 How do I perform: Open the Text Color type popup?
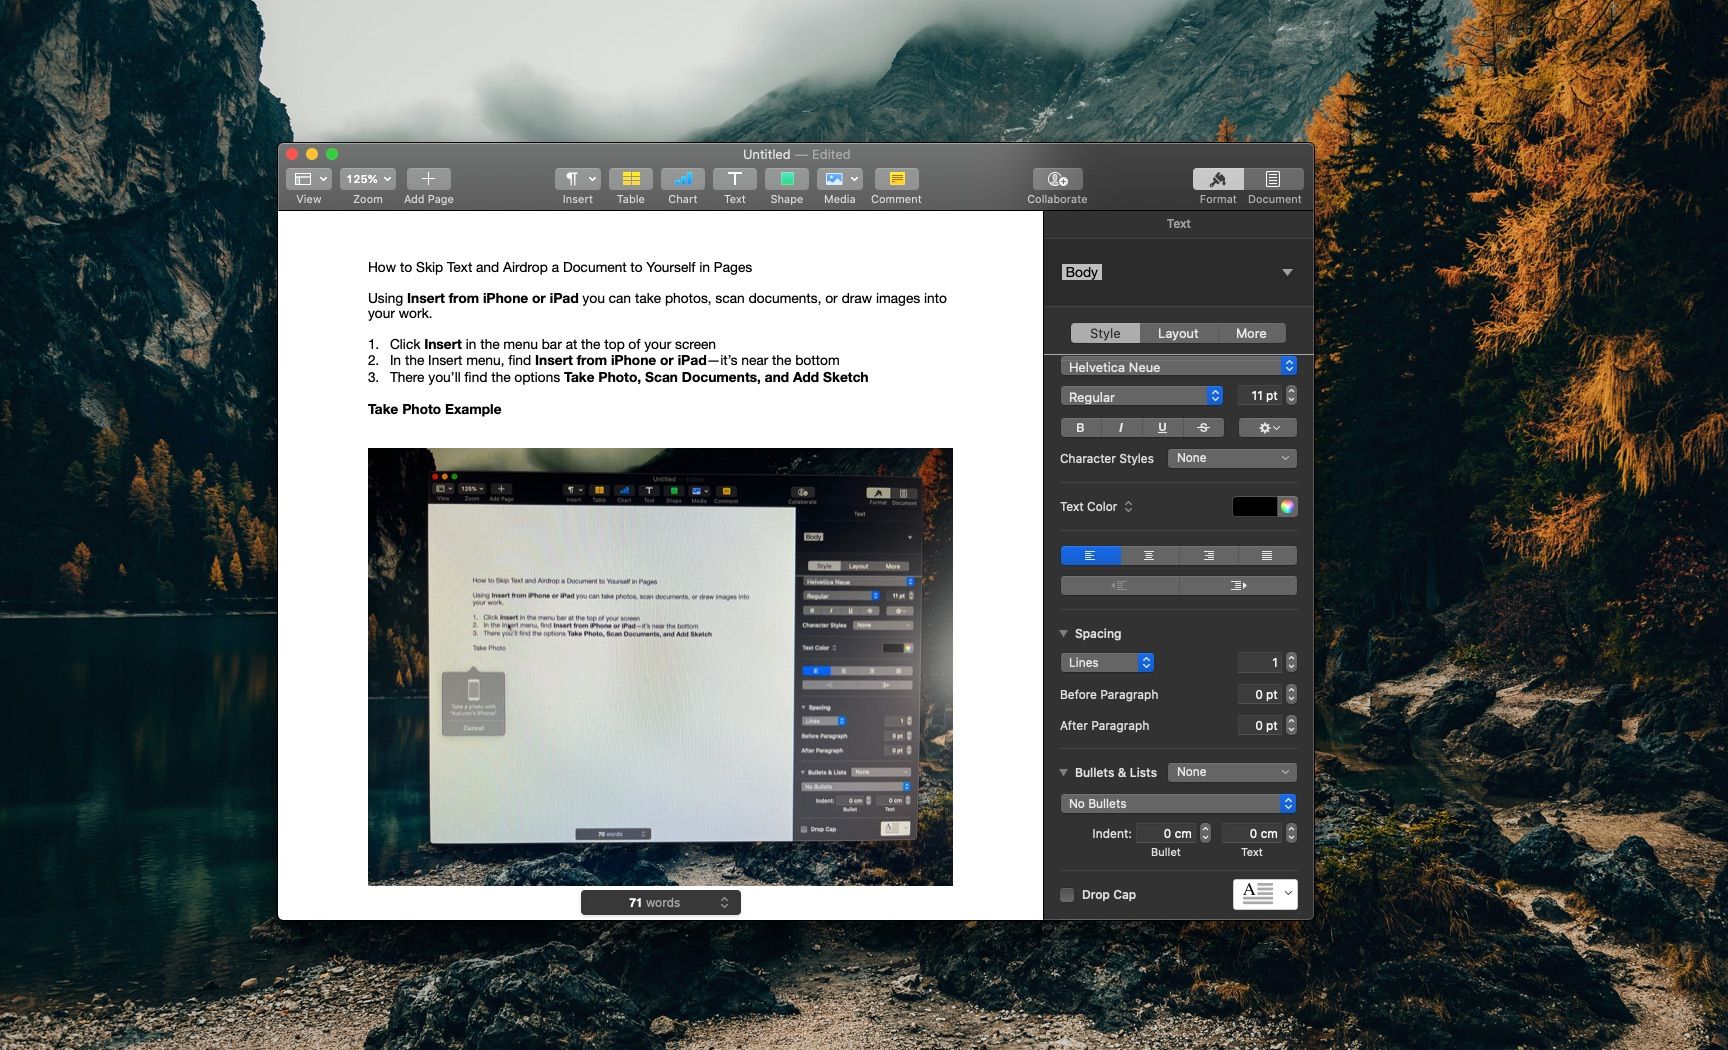1128,506
